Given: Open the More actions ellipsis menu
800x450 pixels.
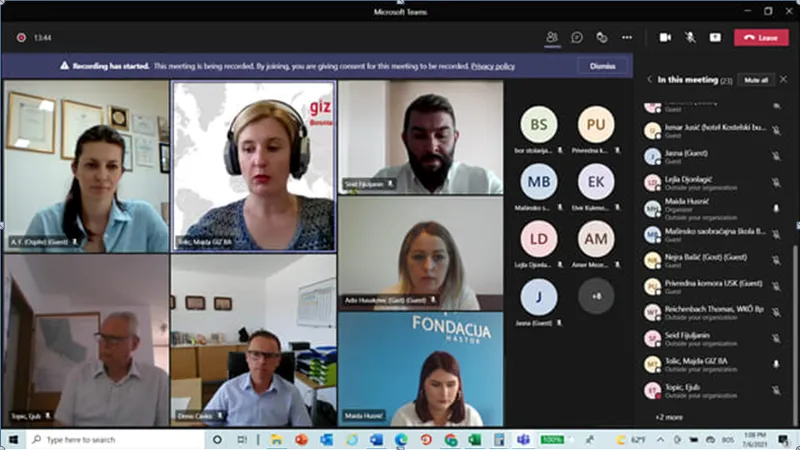Looking at the screenshot, I should [x=627, y=37].
